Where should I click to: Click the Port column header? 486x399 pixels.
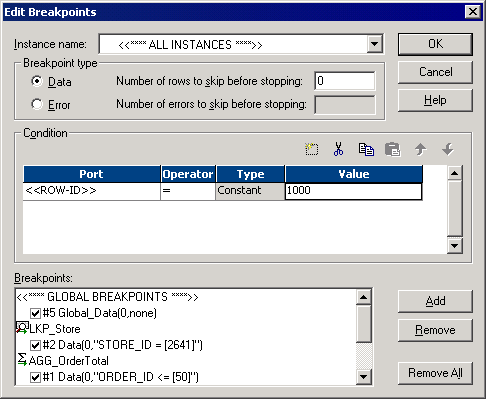pyautogui.click(x=92, y=174)
